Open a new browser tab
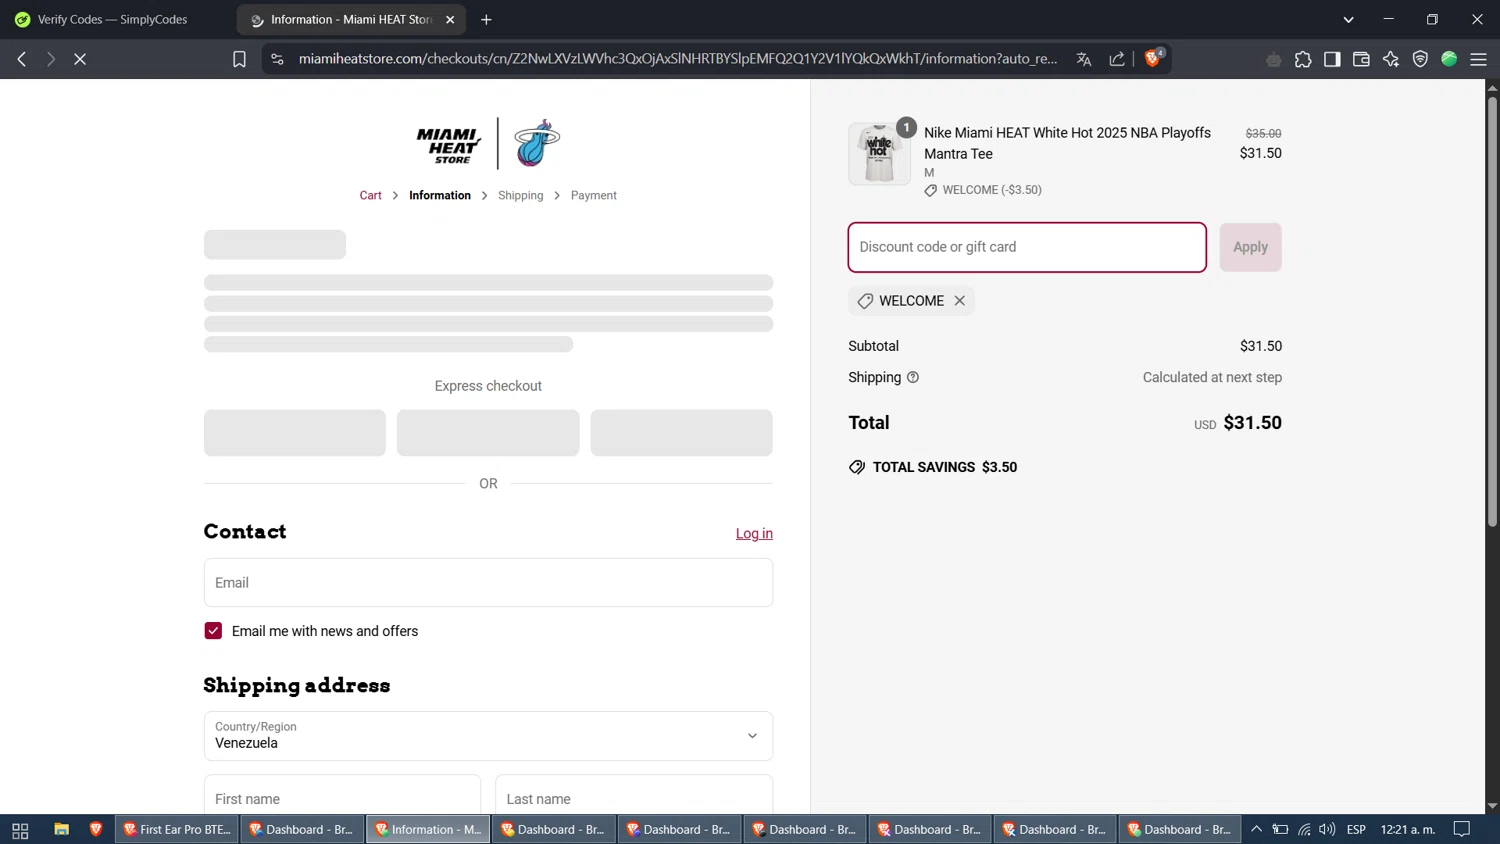 click(486, 19)
